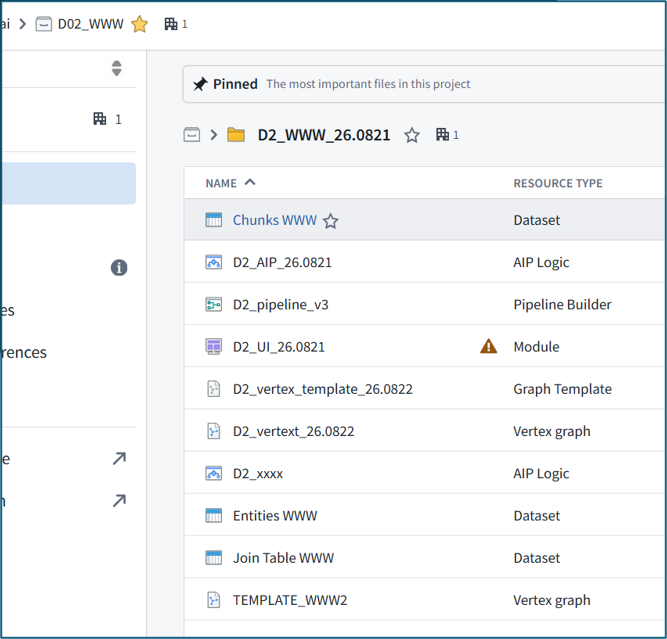Open Entities WWW dataset
The image size is (667, 639).
[x=275, y=516]
